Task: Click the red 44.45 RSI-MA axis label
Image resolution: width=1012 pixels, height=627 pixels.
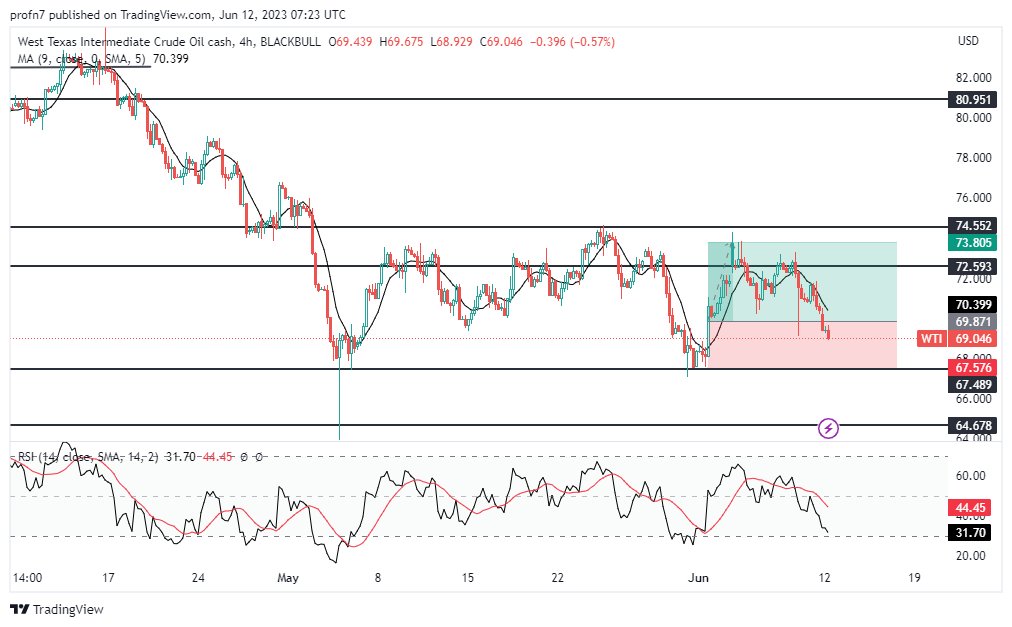Action: coord(971,508)
